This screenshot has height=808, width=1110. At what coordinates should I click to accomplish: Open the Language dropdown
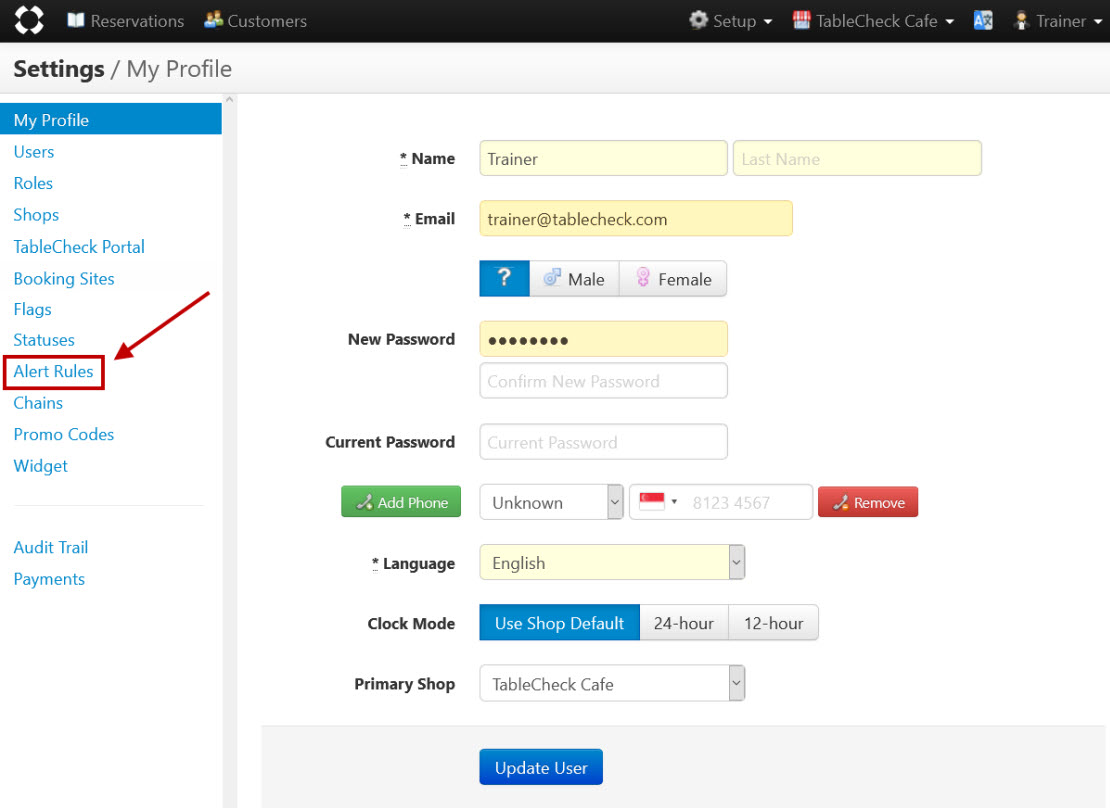coord(612,562)
